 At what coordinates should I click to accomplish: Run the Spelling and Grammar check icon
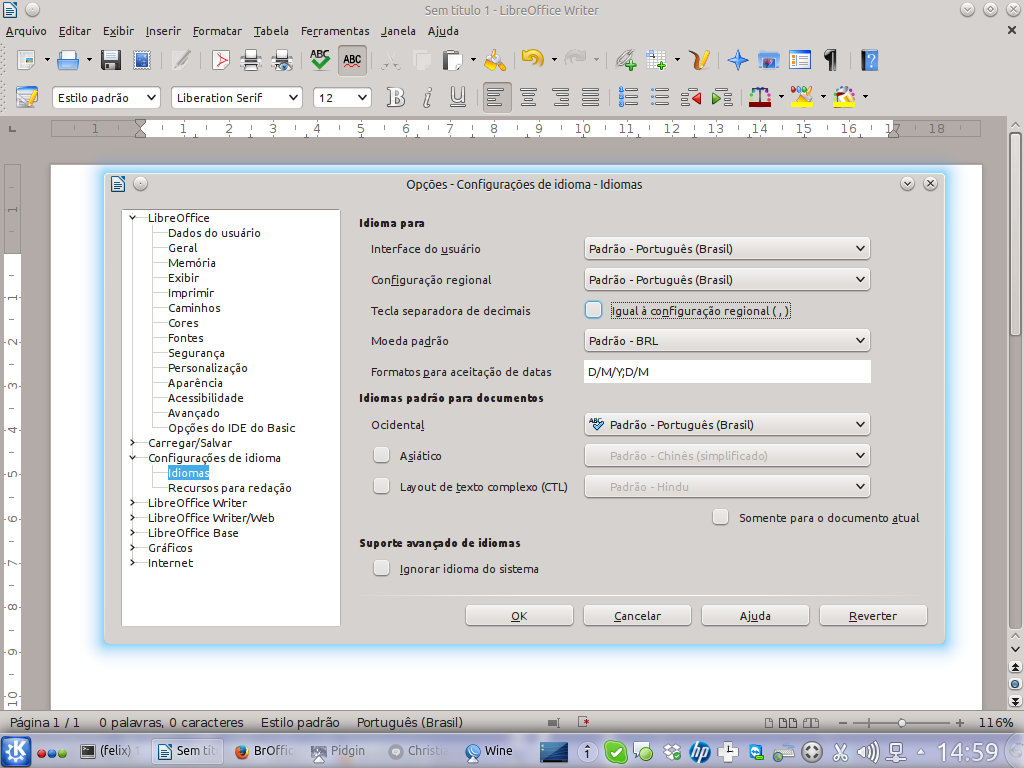(320, 60)
